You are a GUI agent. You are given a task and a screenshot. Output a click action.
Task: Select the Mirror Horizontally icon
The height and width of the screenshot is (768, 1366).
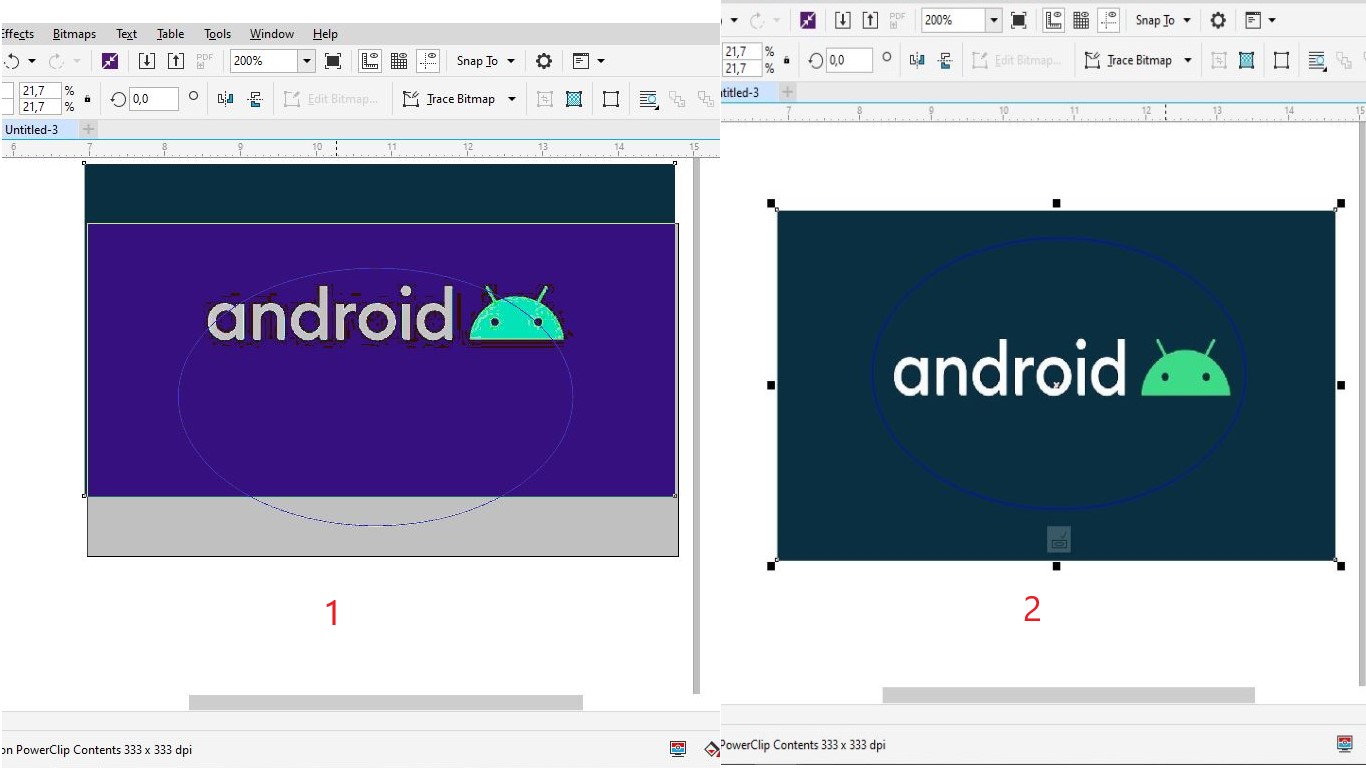click(225, 98)
